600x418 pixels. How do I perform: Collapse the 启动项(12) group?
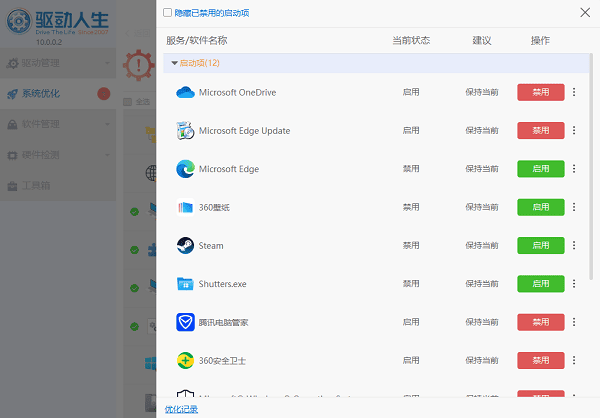(174, 63)
